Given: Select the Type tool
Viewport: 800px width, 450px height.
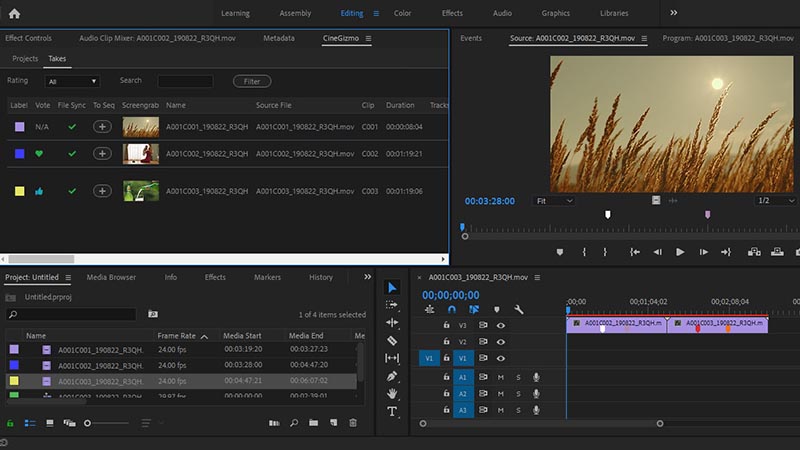Looking at the screenshot, I should tap(392, 411).
